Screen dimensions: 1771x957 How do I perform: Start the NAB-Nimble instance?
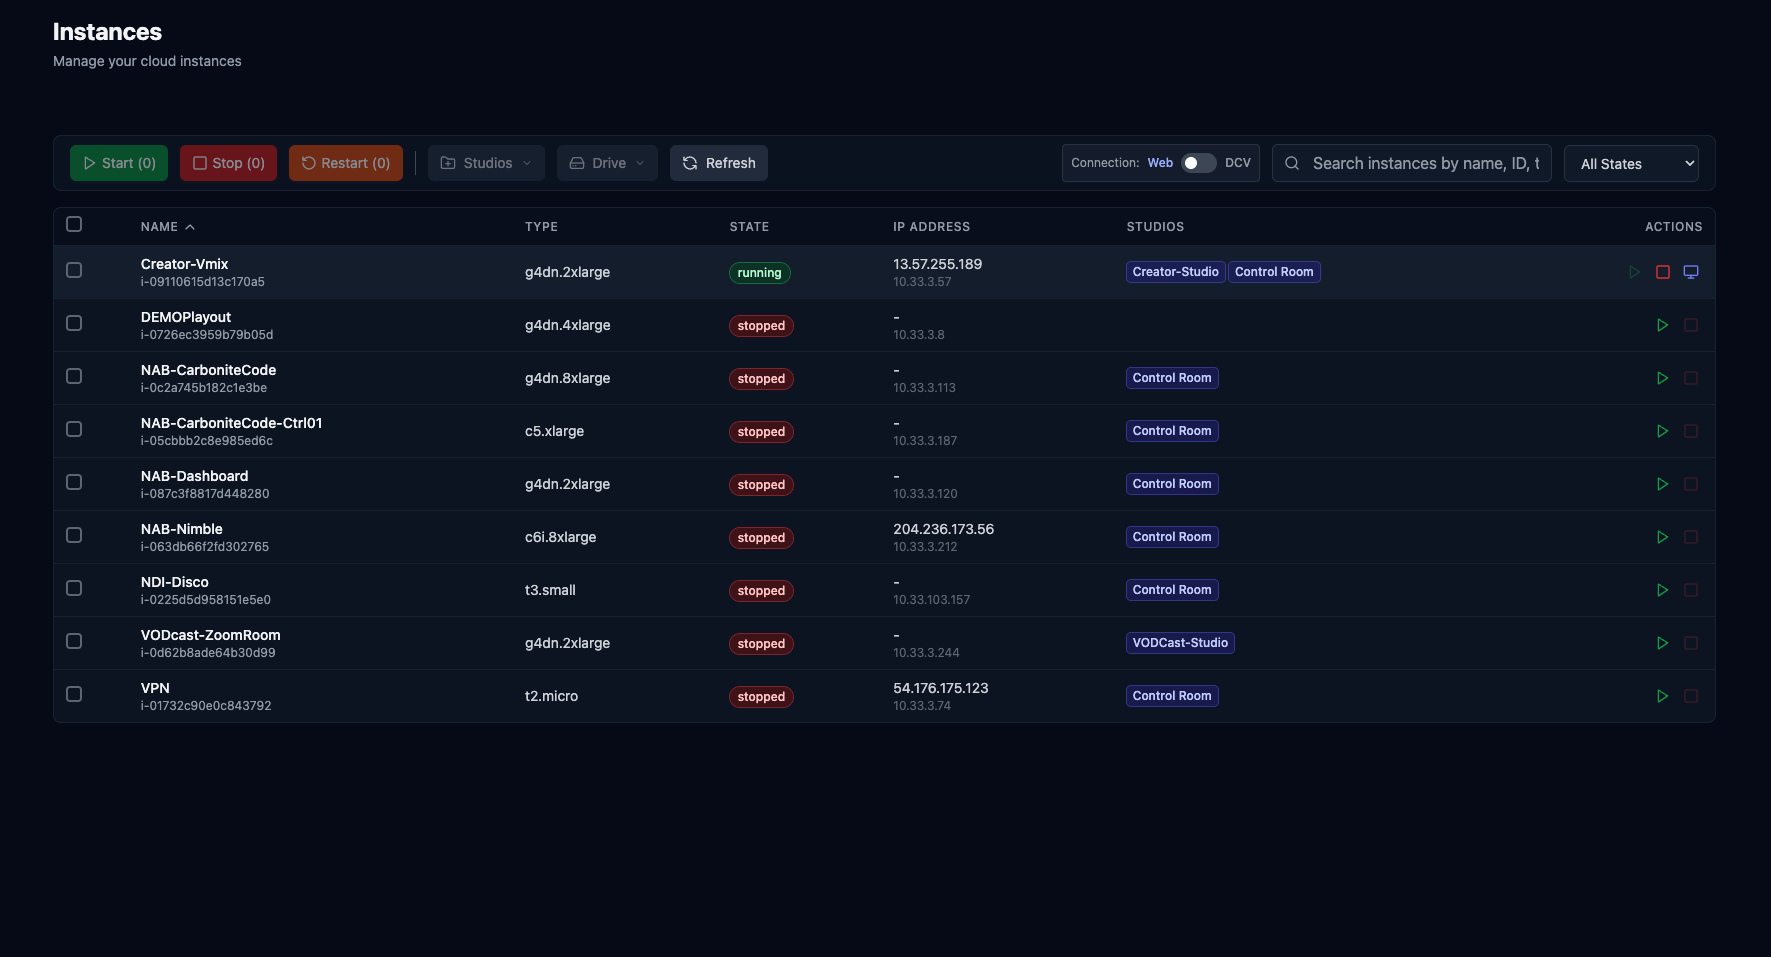pyautogui.click(x=1663, y=537)
